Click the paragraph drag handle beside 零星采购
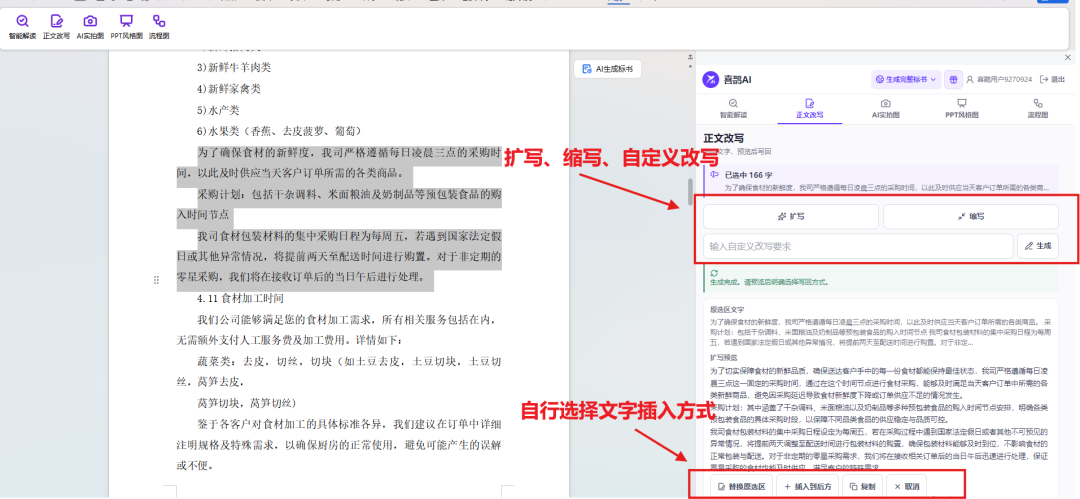This screenshot has width=1080, height=499. click(x=156, y=280)
